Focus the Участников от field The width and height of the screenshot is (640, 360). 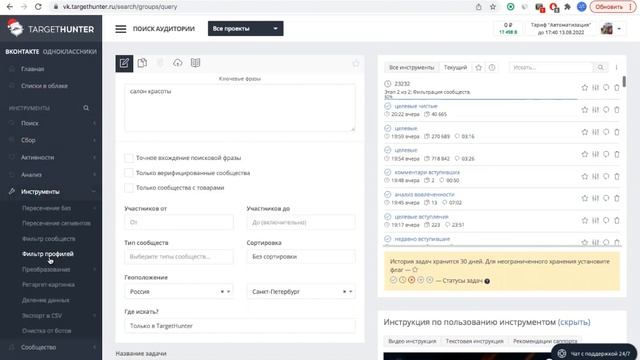click(x=179, y=222)
